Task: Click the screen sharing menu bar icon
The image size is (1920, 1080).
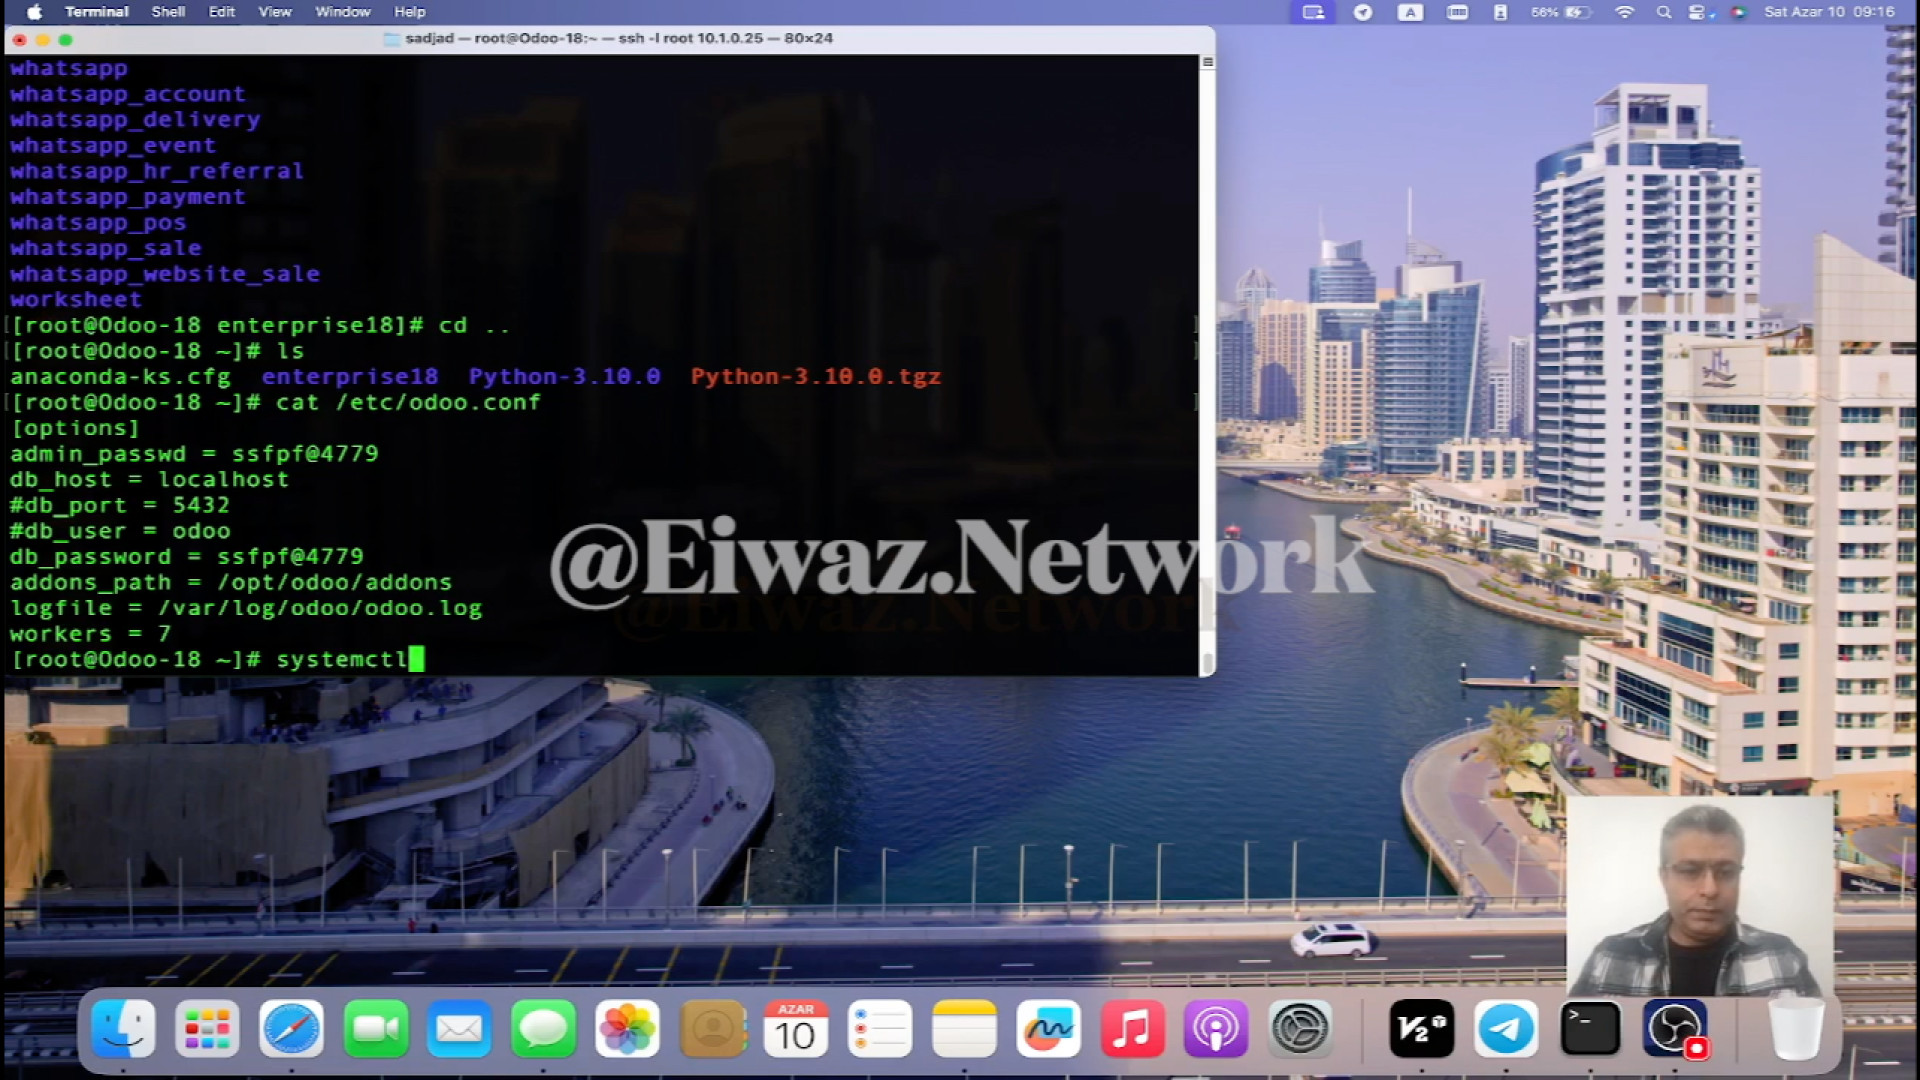Action: pos(1313,12)
